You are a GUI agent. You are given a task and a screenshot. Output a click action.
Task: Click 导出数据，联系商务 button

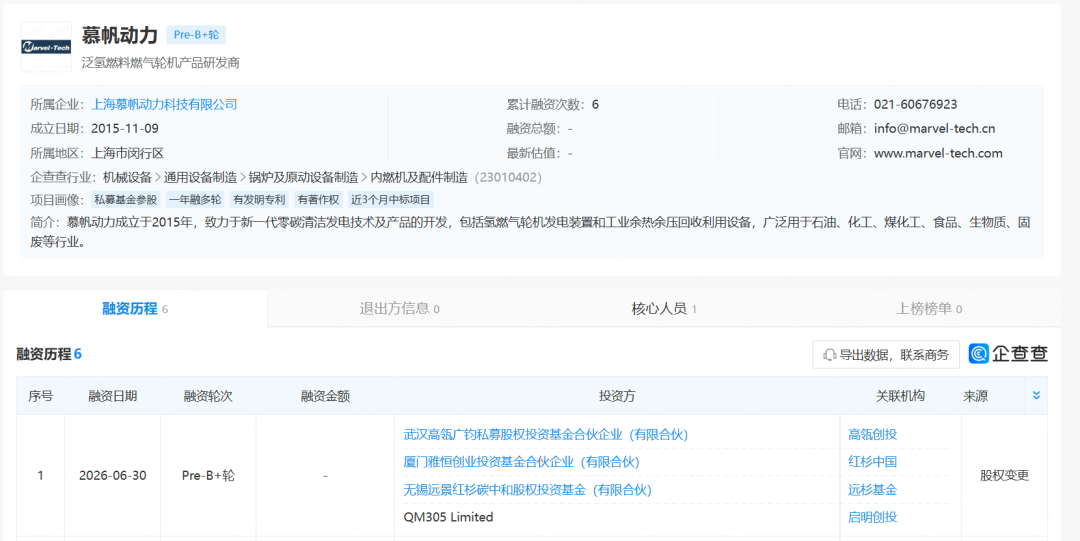coord(886,355)
